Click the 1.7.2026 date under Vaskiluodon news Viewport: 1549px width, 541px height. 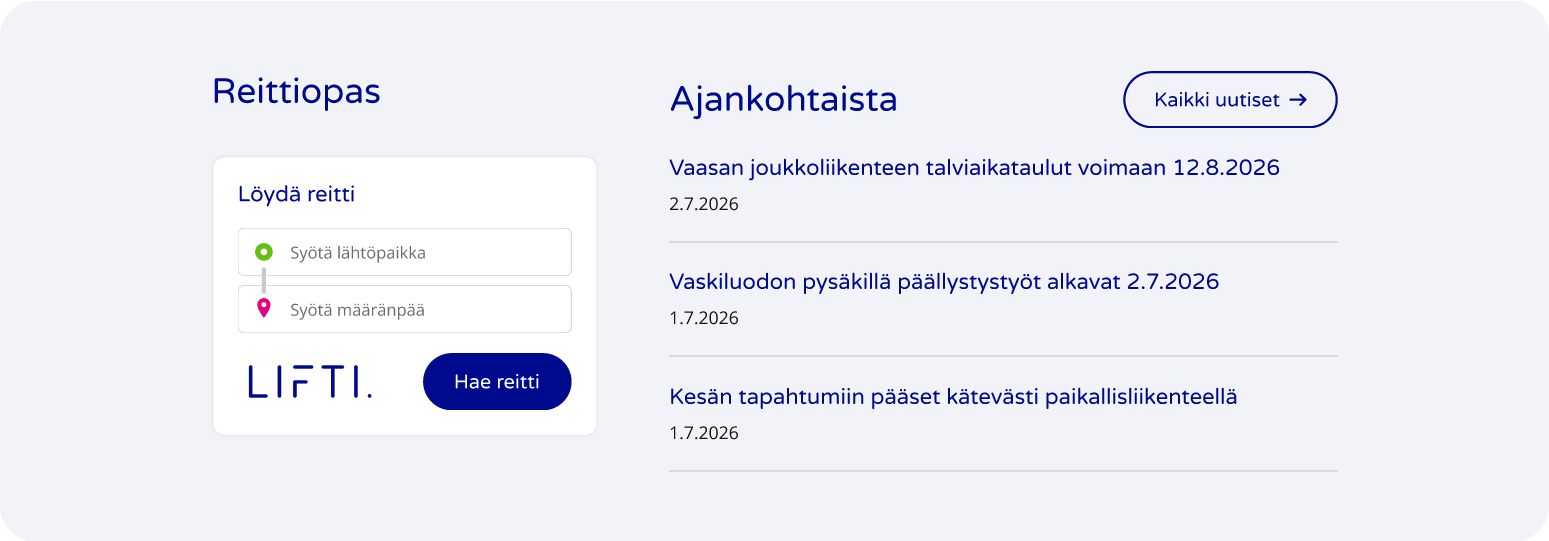(x=704, y=318)
